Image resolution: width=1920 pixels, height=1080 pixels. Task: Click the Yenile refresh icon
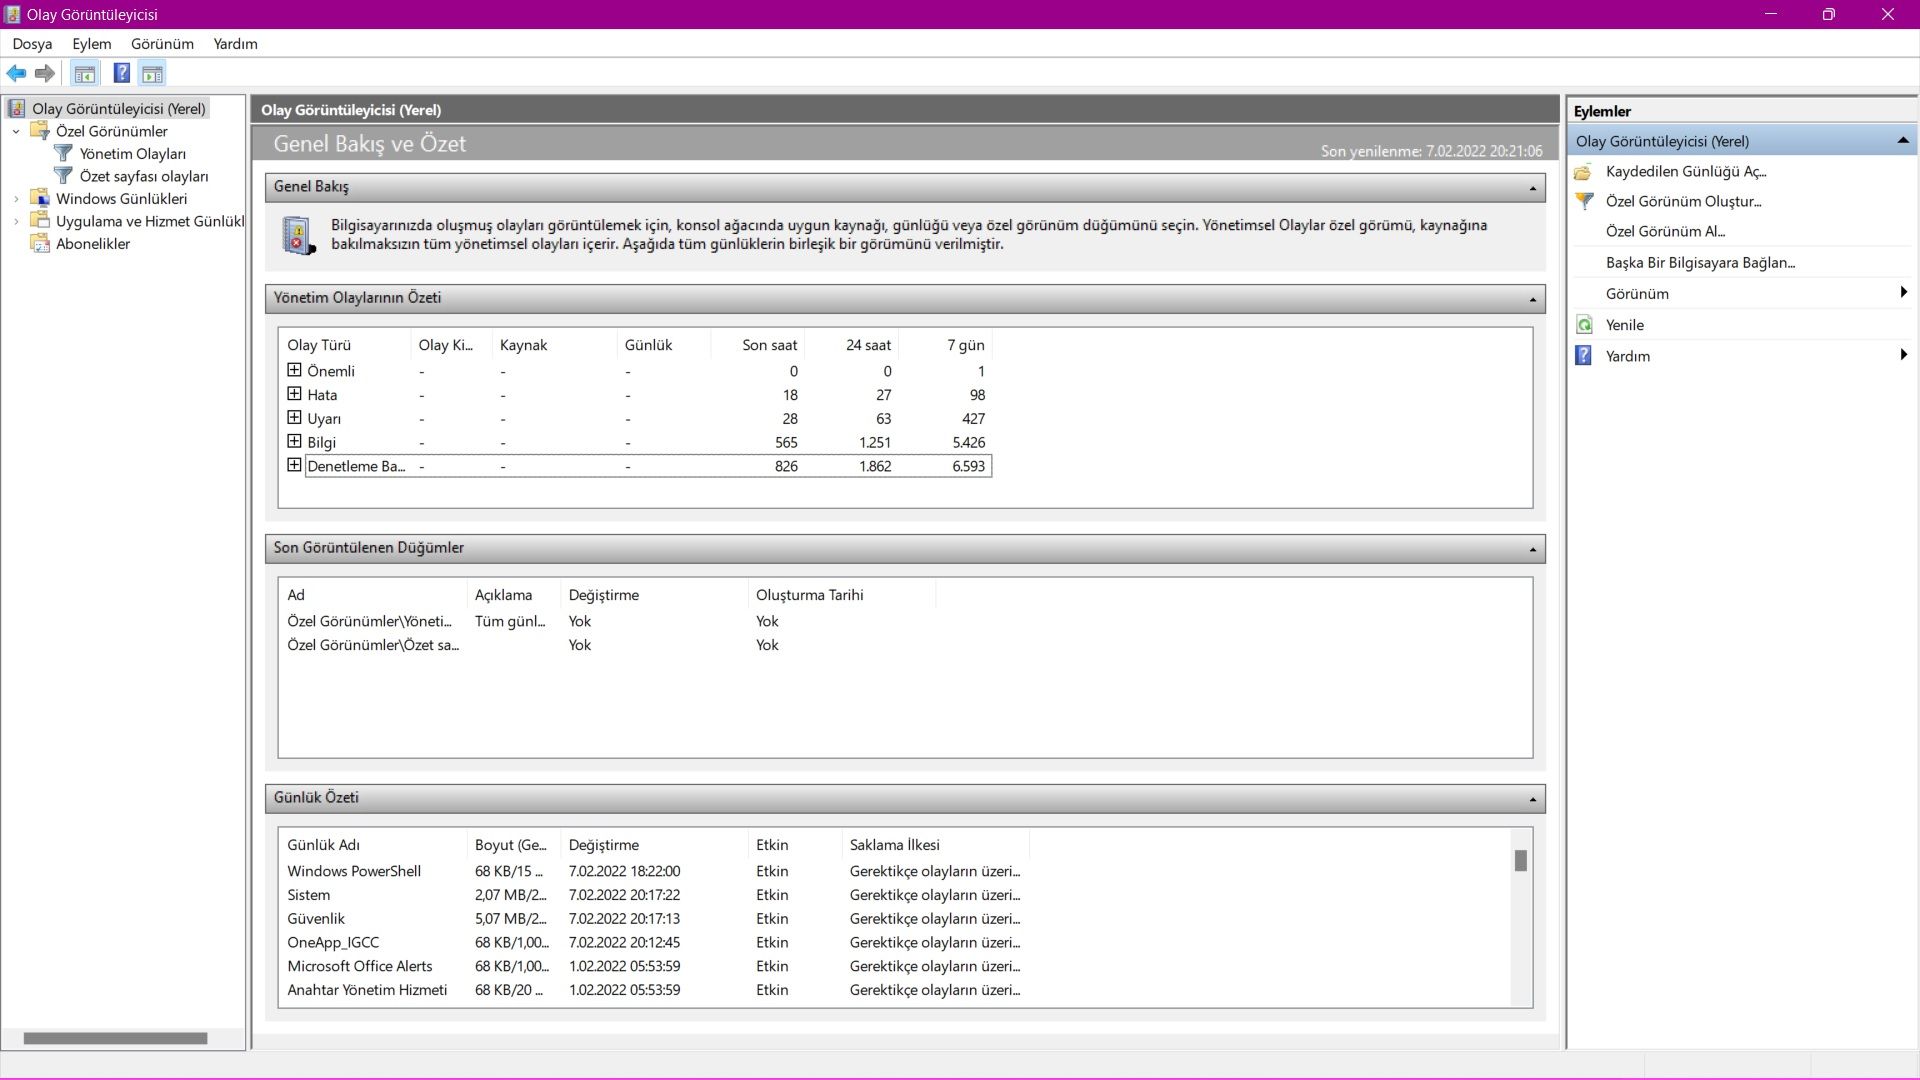click(x=1584, y=325)
